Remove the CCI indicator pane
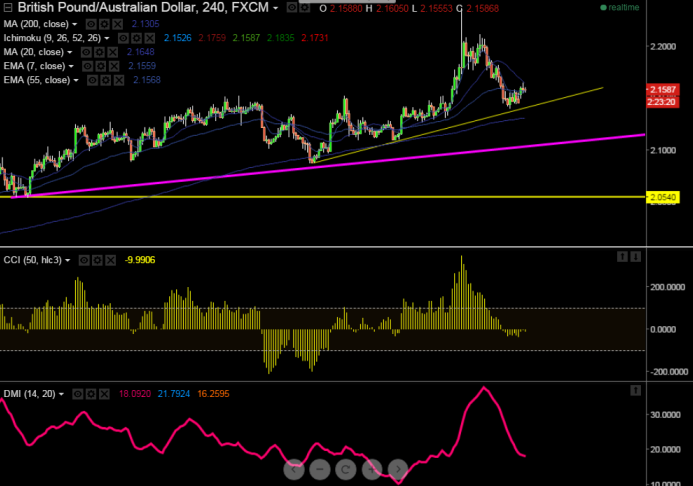Screen dimensions: 693x486 pyautogui.click(x=110, y=260)
